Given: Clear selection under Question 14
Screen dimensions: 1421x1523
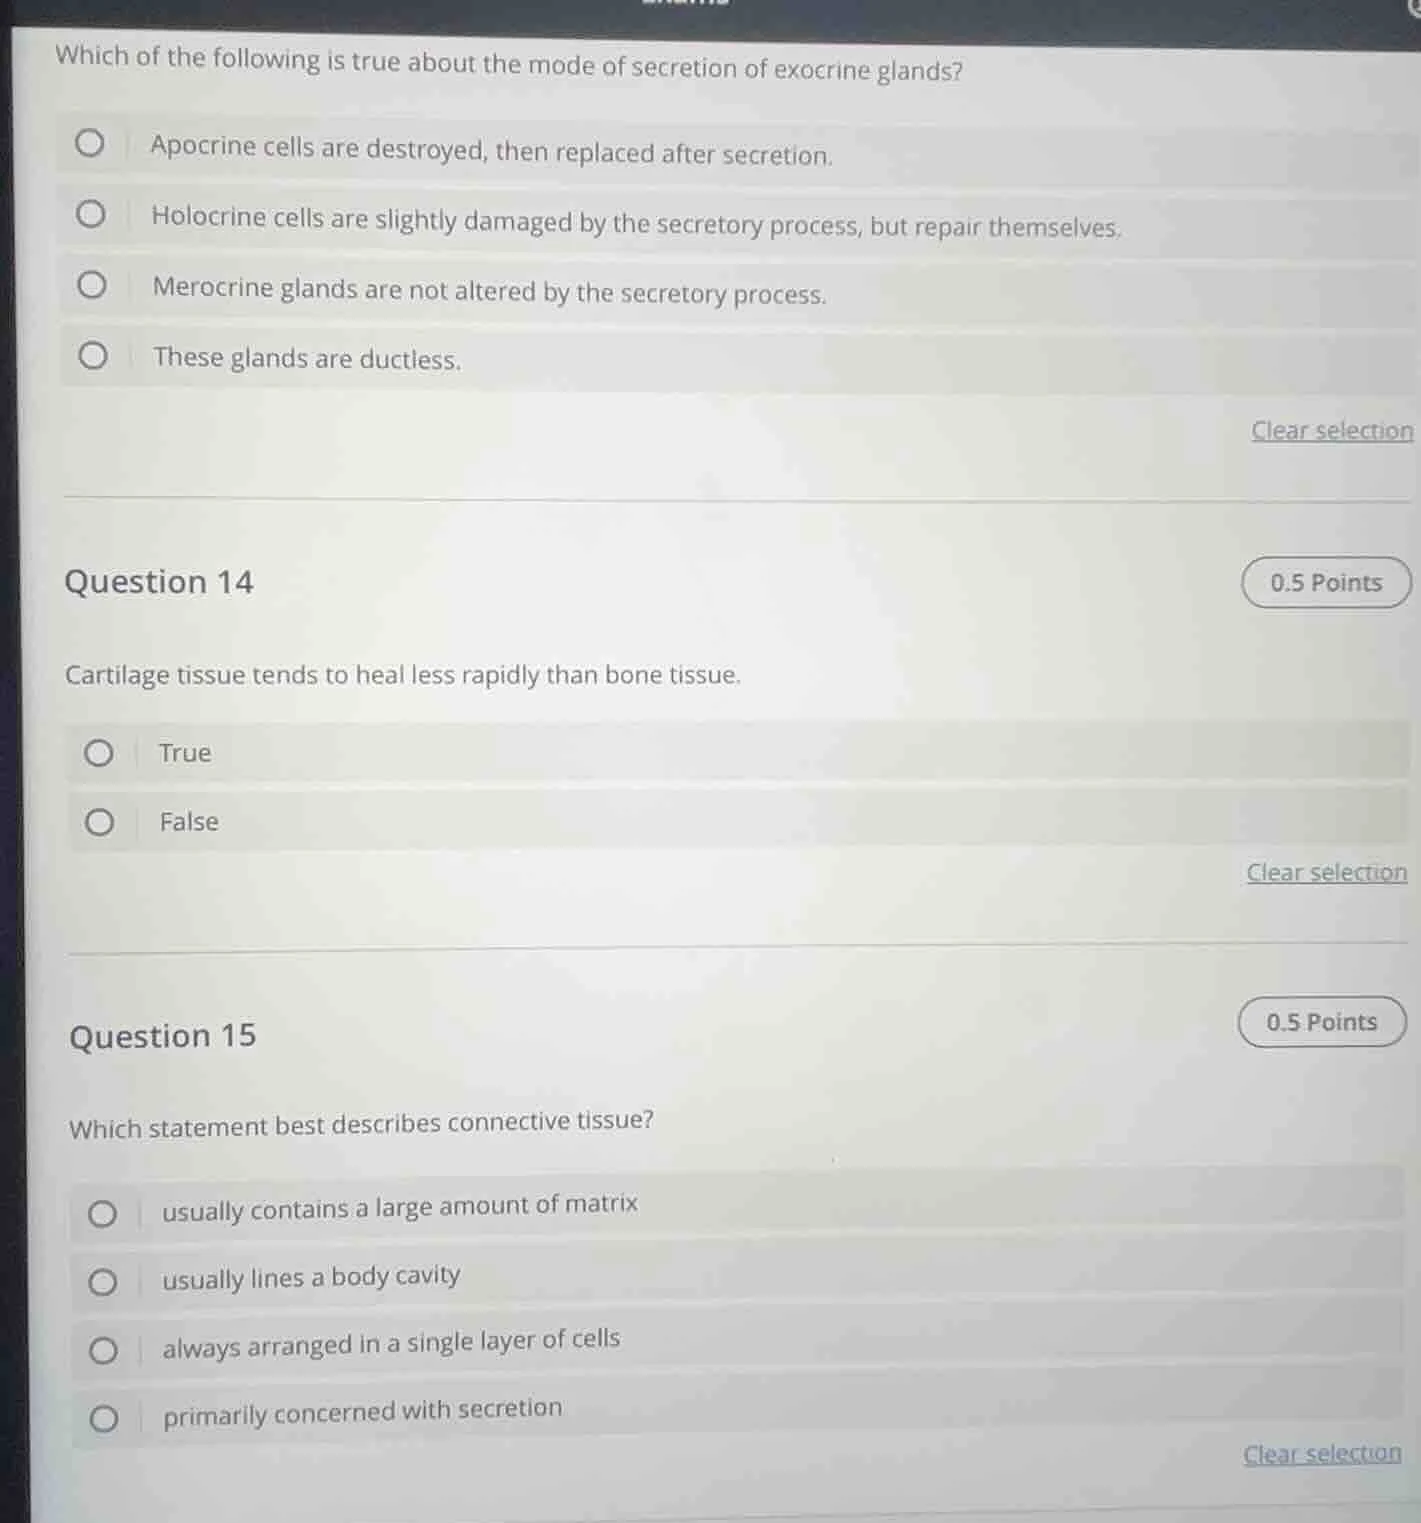Looking at the screenshot, I should (x=1326, y=872).
